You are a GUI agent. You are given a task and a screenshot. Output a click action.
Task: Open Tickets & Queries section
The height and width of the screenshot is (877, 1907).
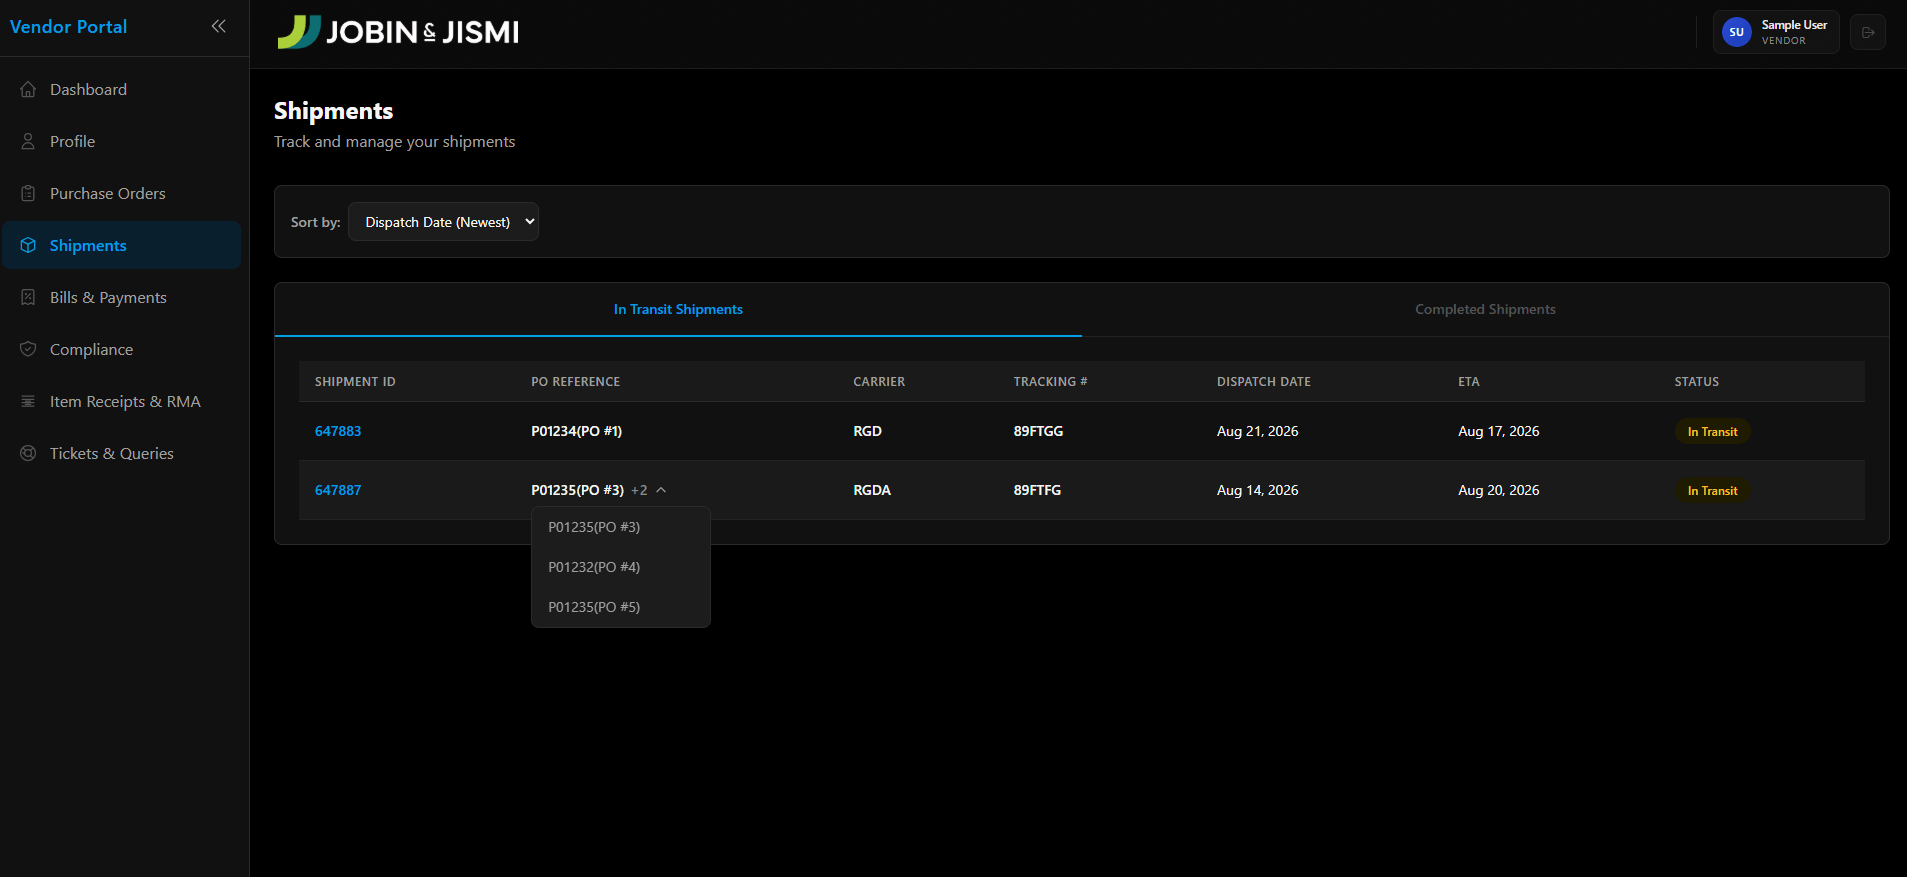point(121,453)
